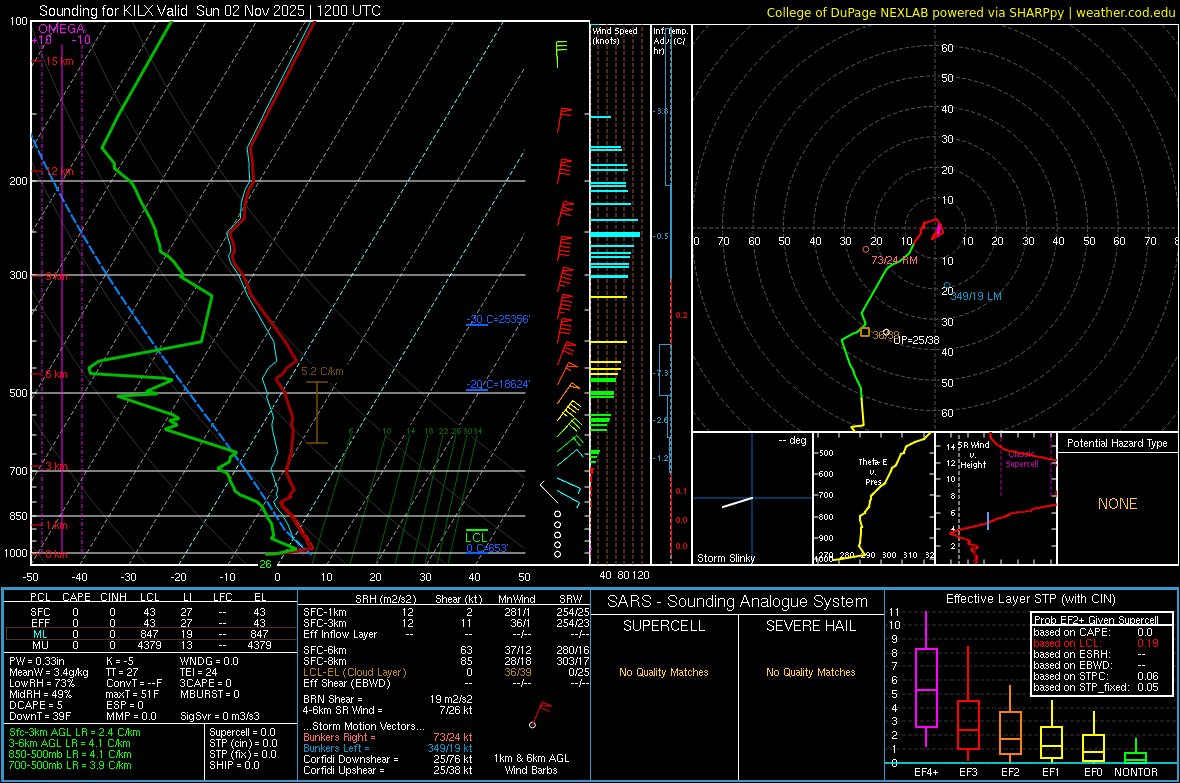Click the '-20 C=18624' level label
1180x783 pixels.
[497, 384]
